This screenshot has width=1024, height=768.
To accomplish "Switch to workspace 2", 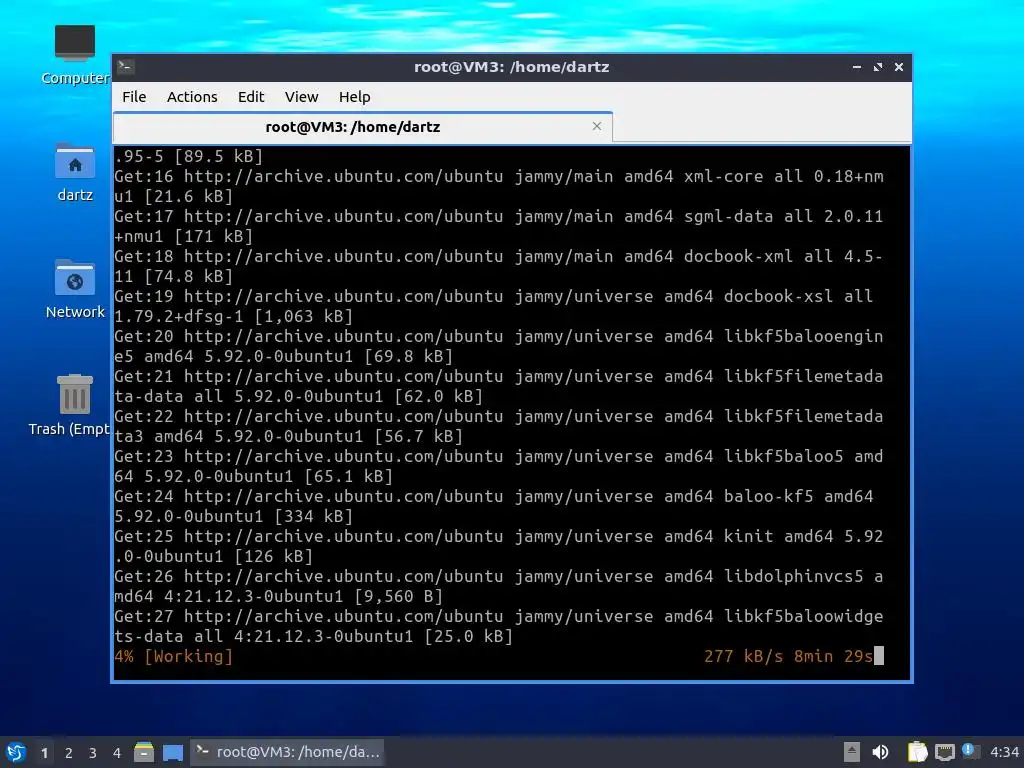I will [x=69, y=753].
